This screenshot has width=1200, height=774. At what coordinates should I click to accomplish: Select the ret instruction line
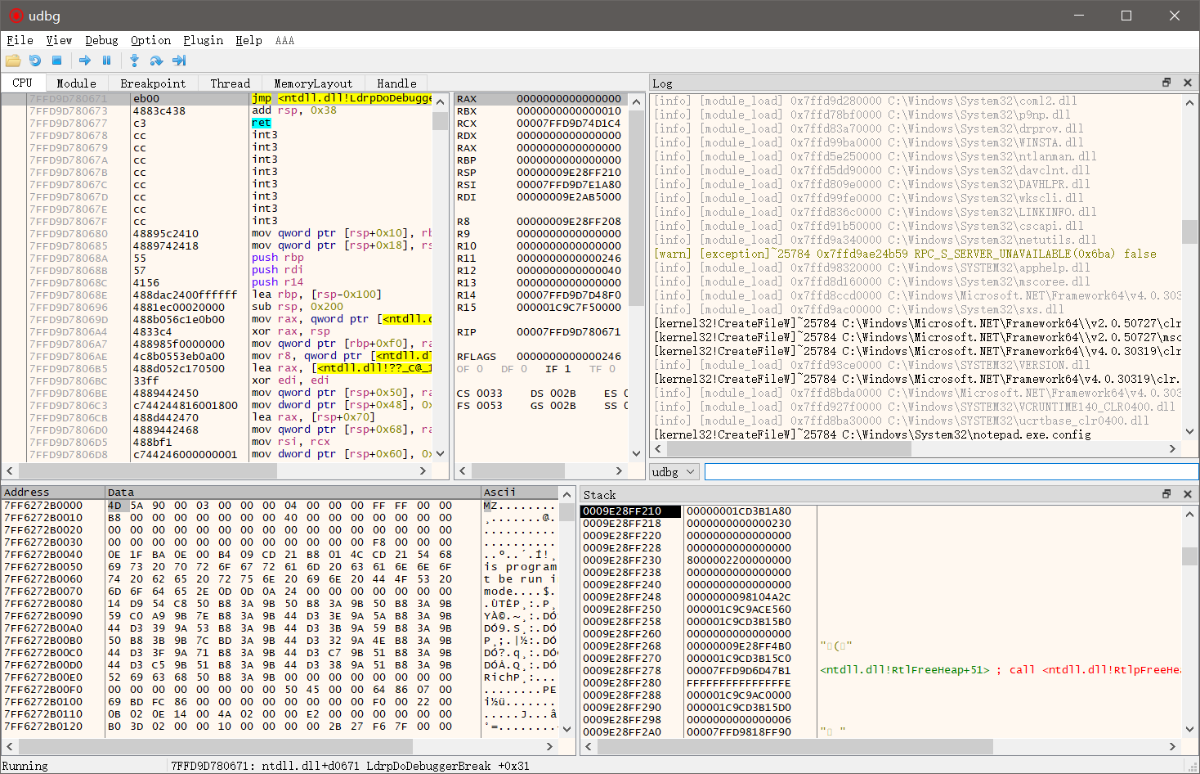(x=260, y=123)
